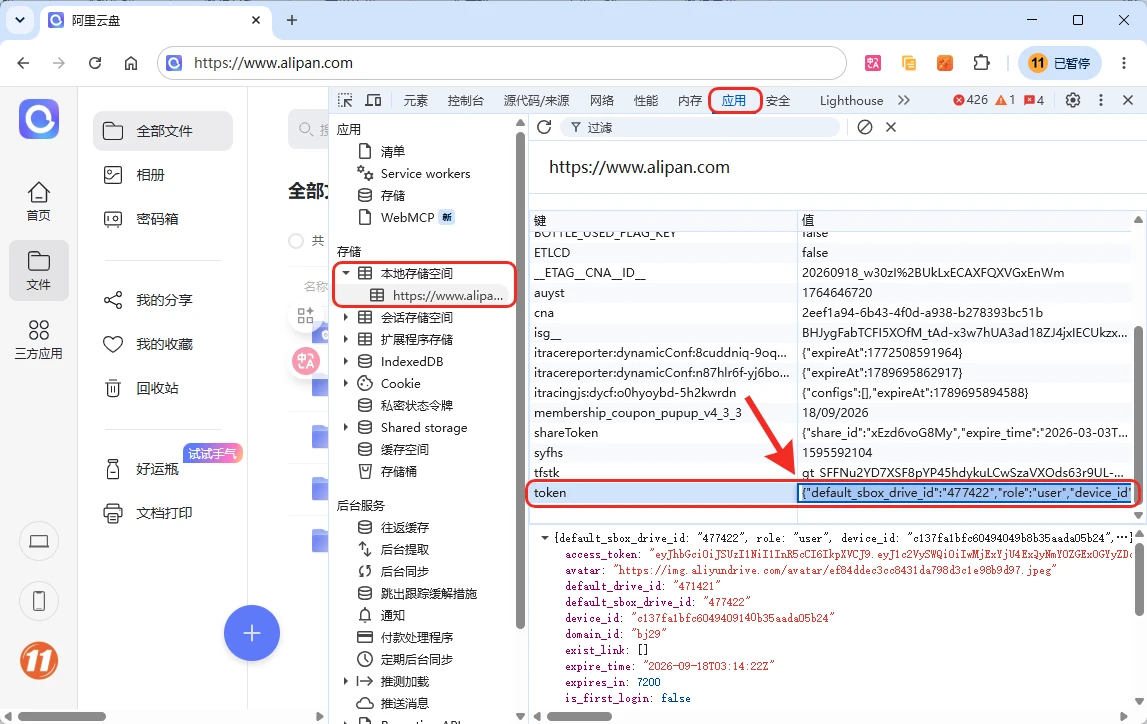Click the element inspector picker icon
This screenshot has width=1147, height=724.
tap(345, 100)
